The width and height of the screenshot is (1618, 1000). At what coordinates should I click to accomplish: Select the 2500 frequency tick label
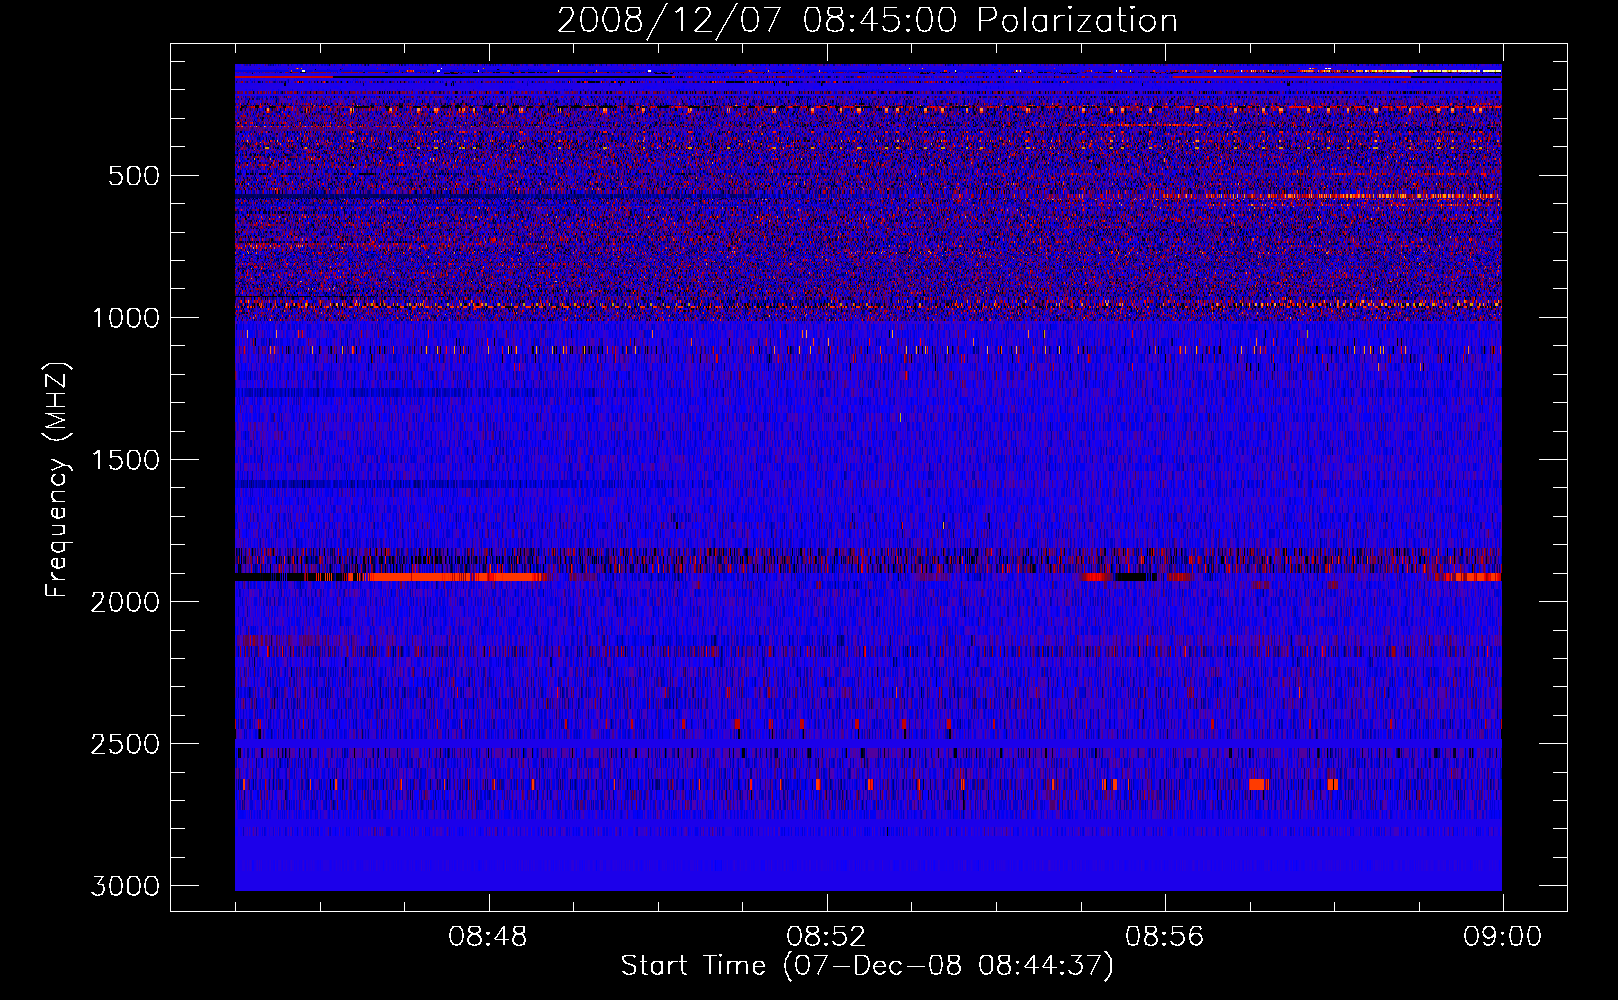pos(125,744)
